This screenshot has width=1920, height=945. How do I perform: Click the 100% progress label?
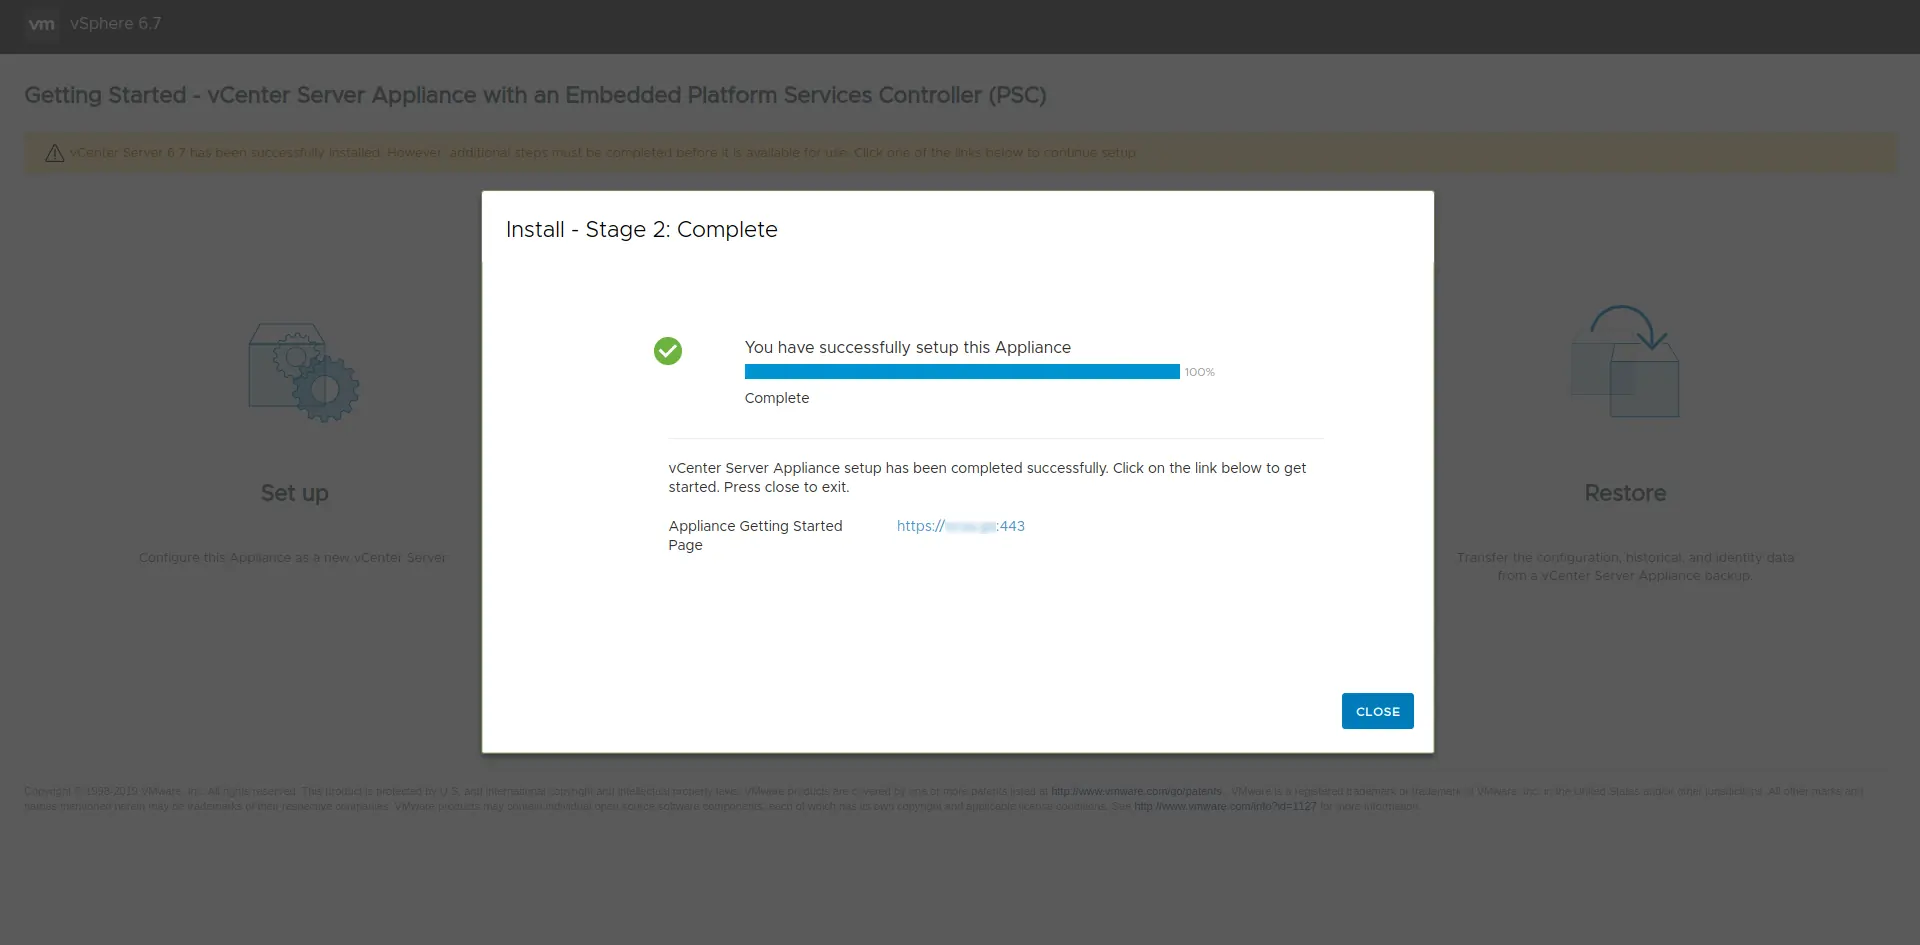(1199, 372)
